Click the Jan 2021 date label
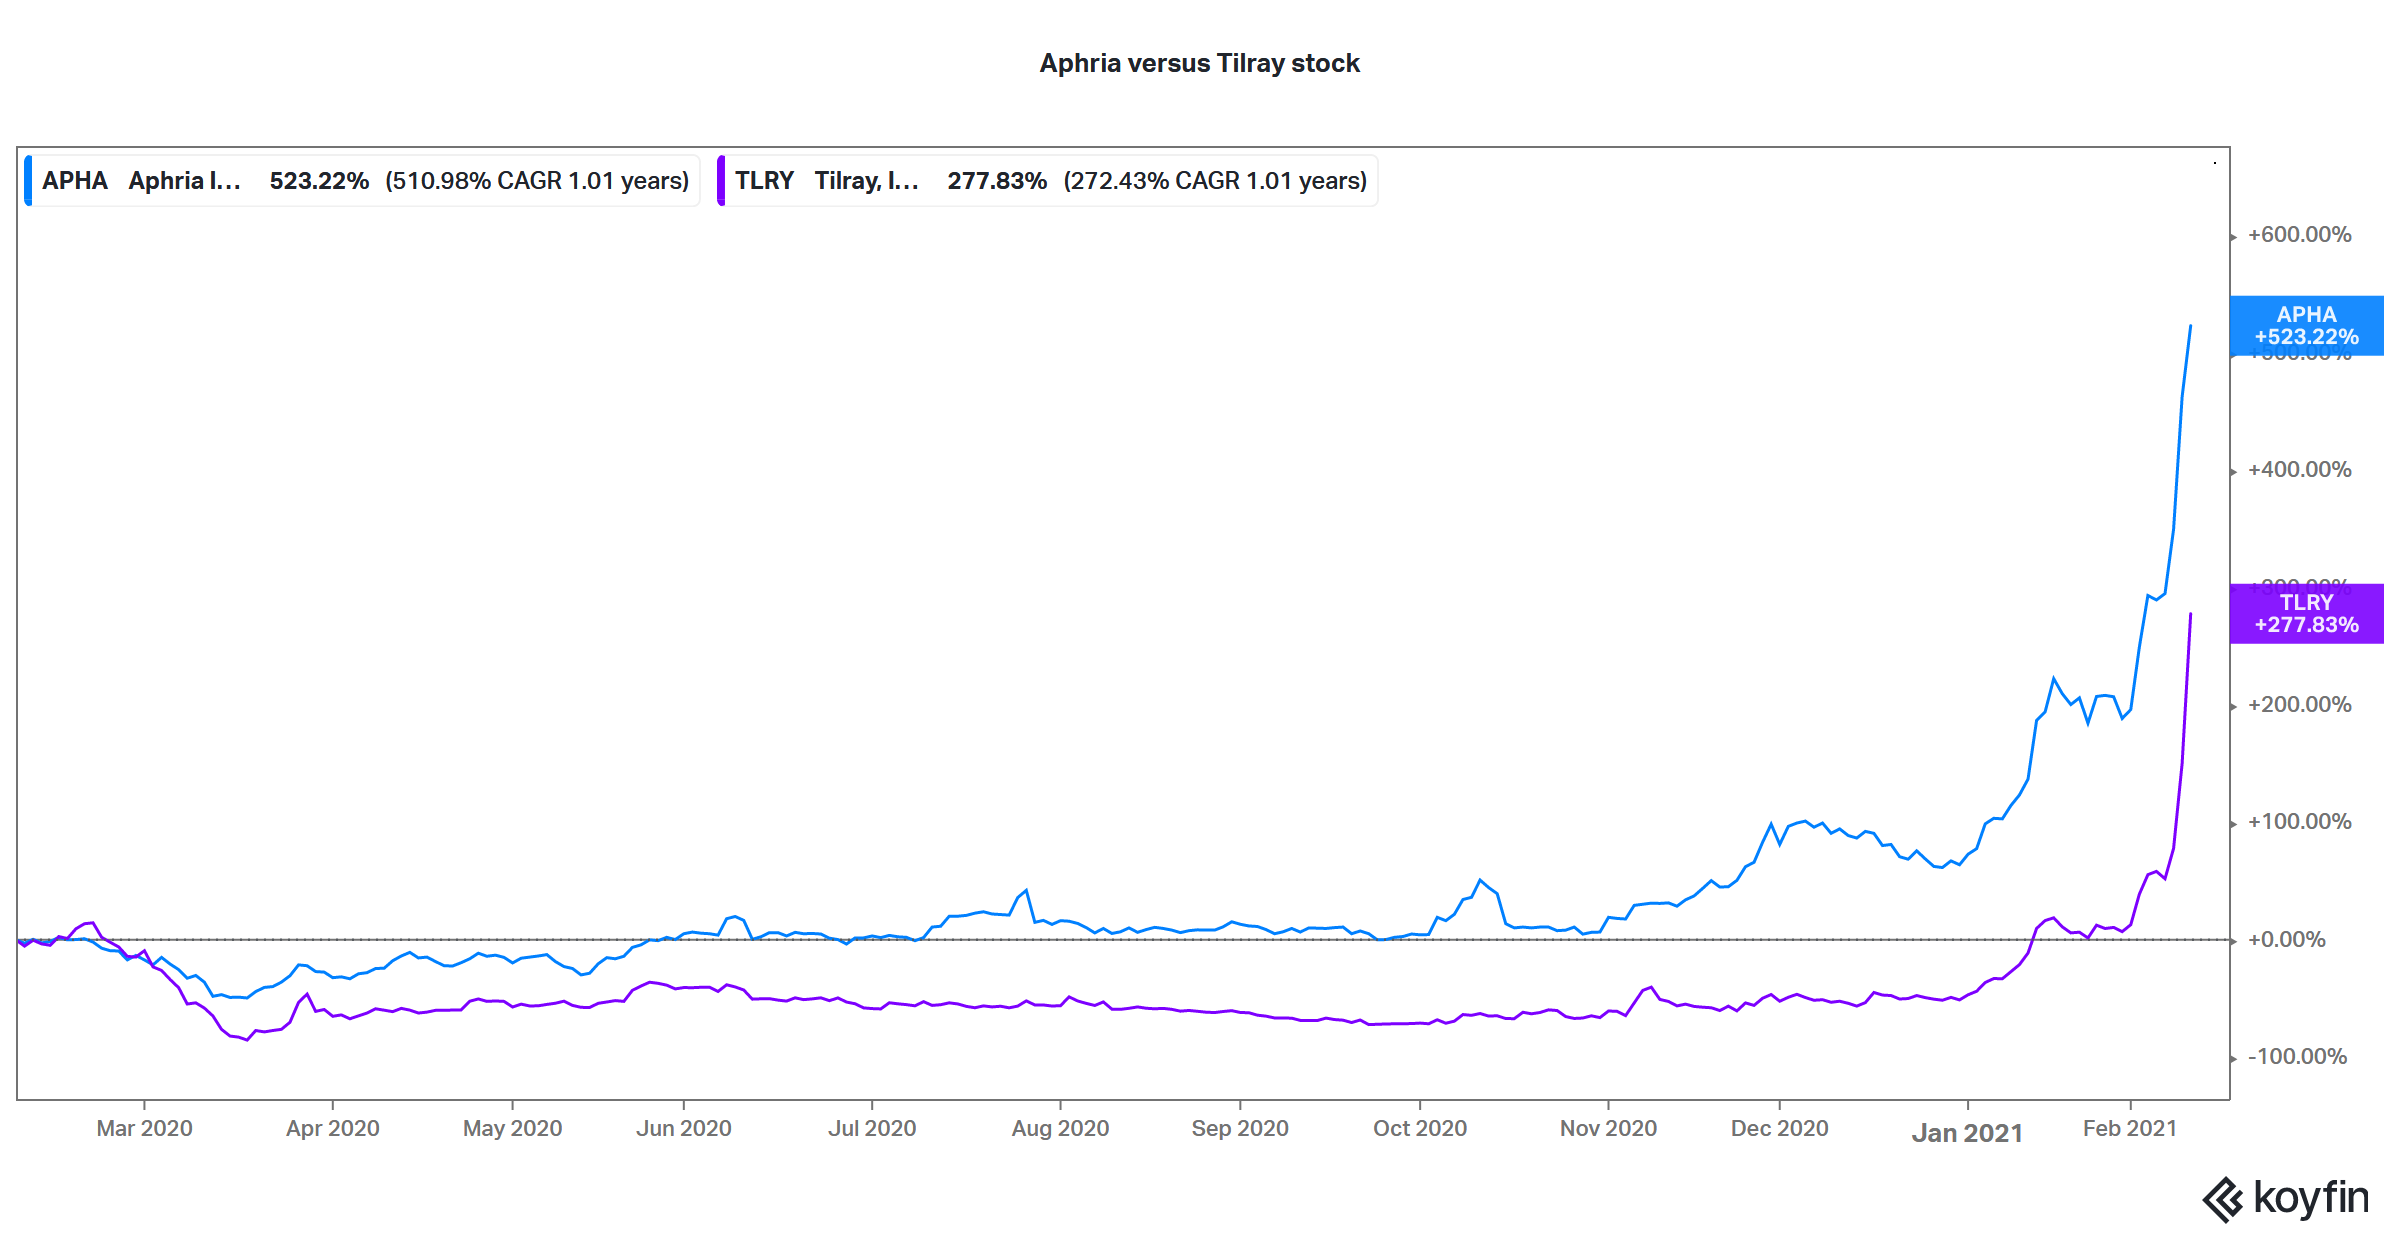2400x1240 pixels. (x=1967, y=1133)
